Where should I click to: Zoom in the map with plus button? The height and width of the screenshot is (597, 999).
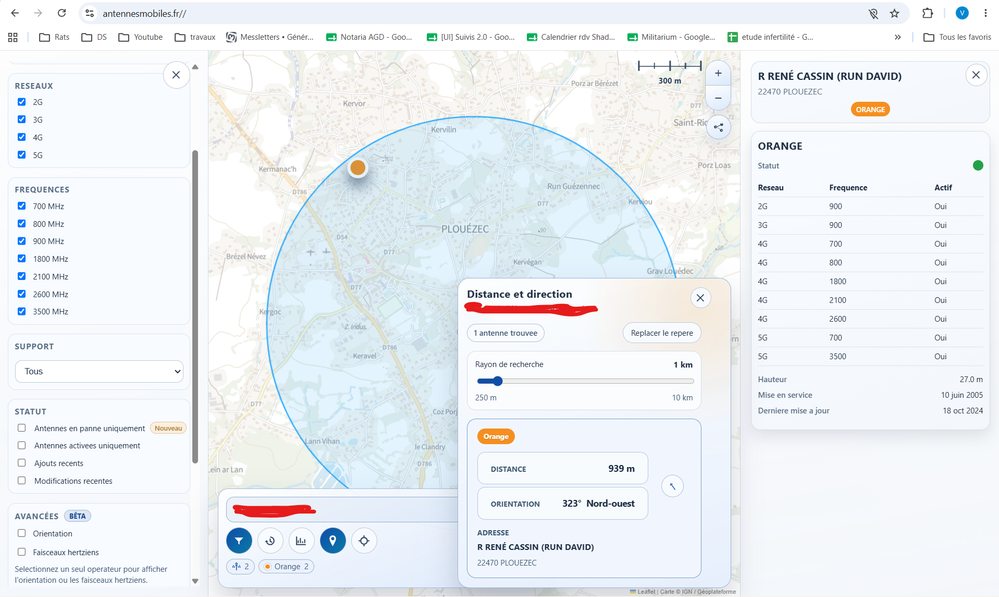click(718, 73)
